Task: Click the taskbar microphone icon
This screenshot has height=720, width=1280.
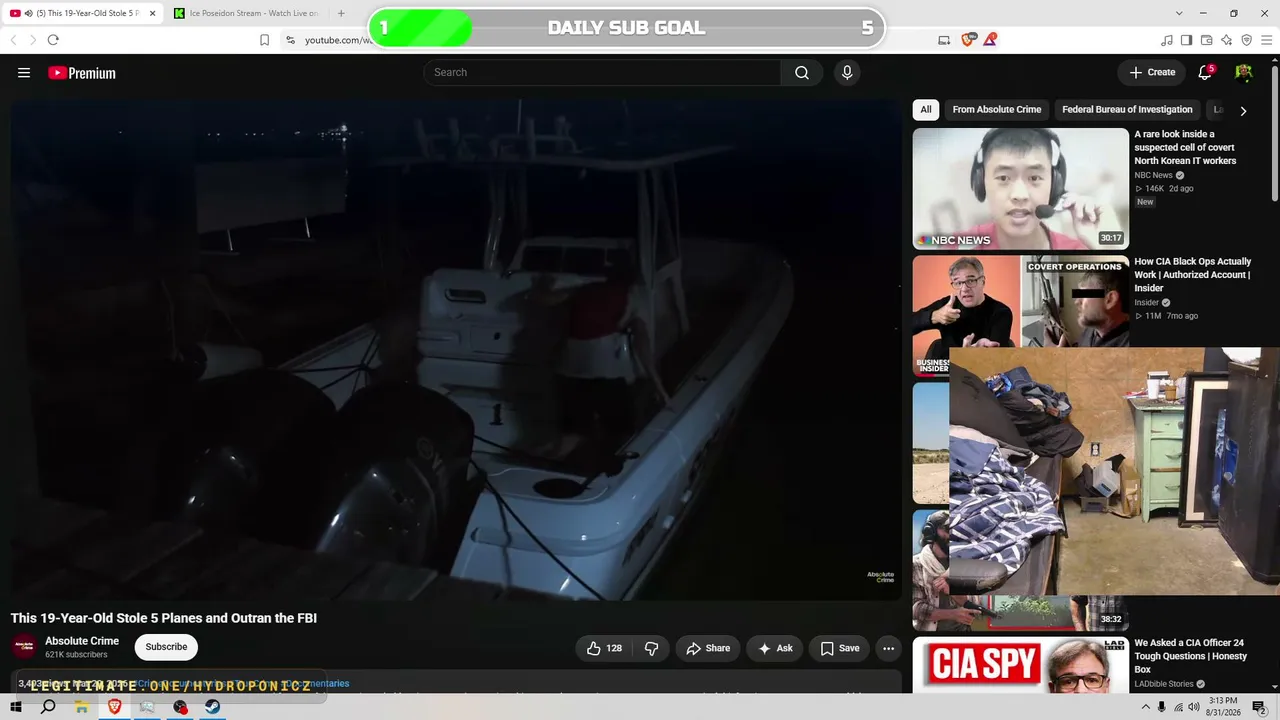Action: [x=1161, y=707]
